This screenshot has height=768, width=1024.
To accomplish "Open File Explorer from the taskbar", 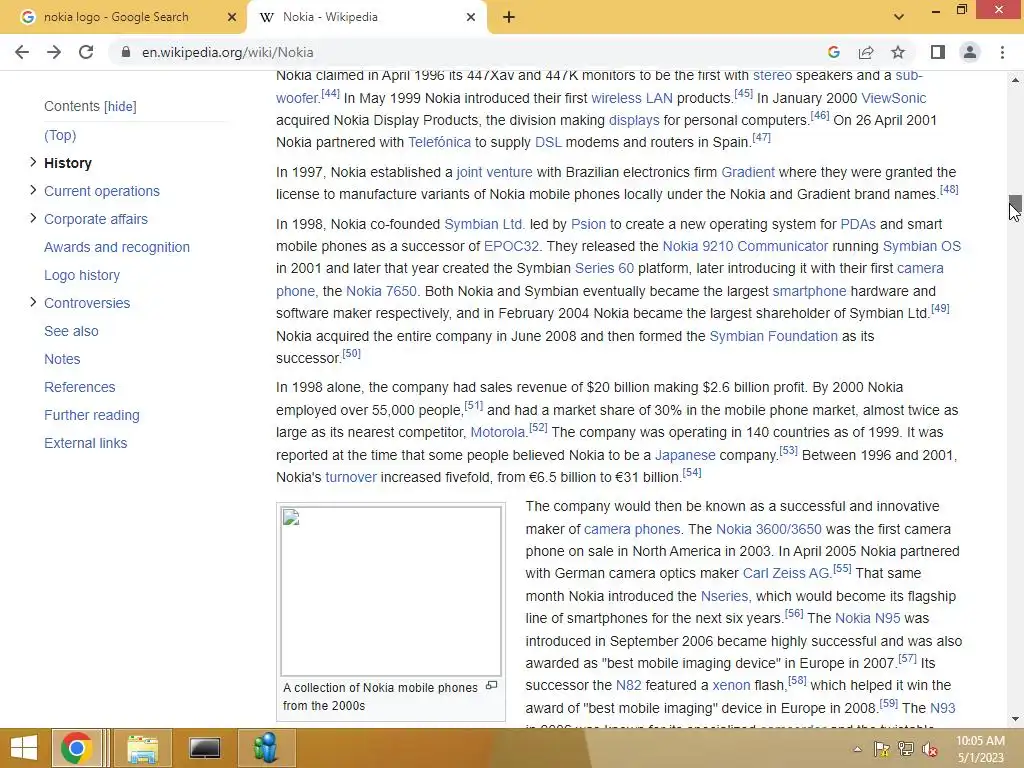I will click(x=142, y=748).
